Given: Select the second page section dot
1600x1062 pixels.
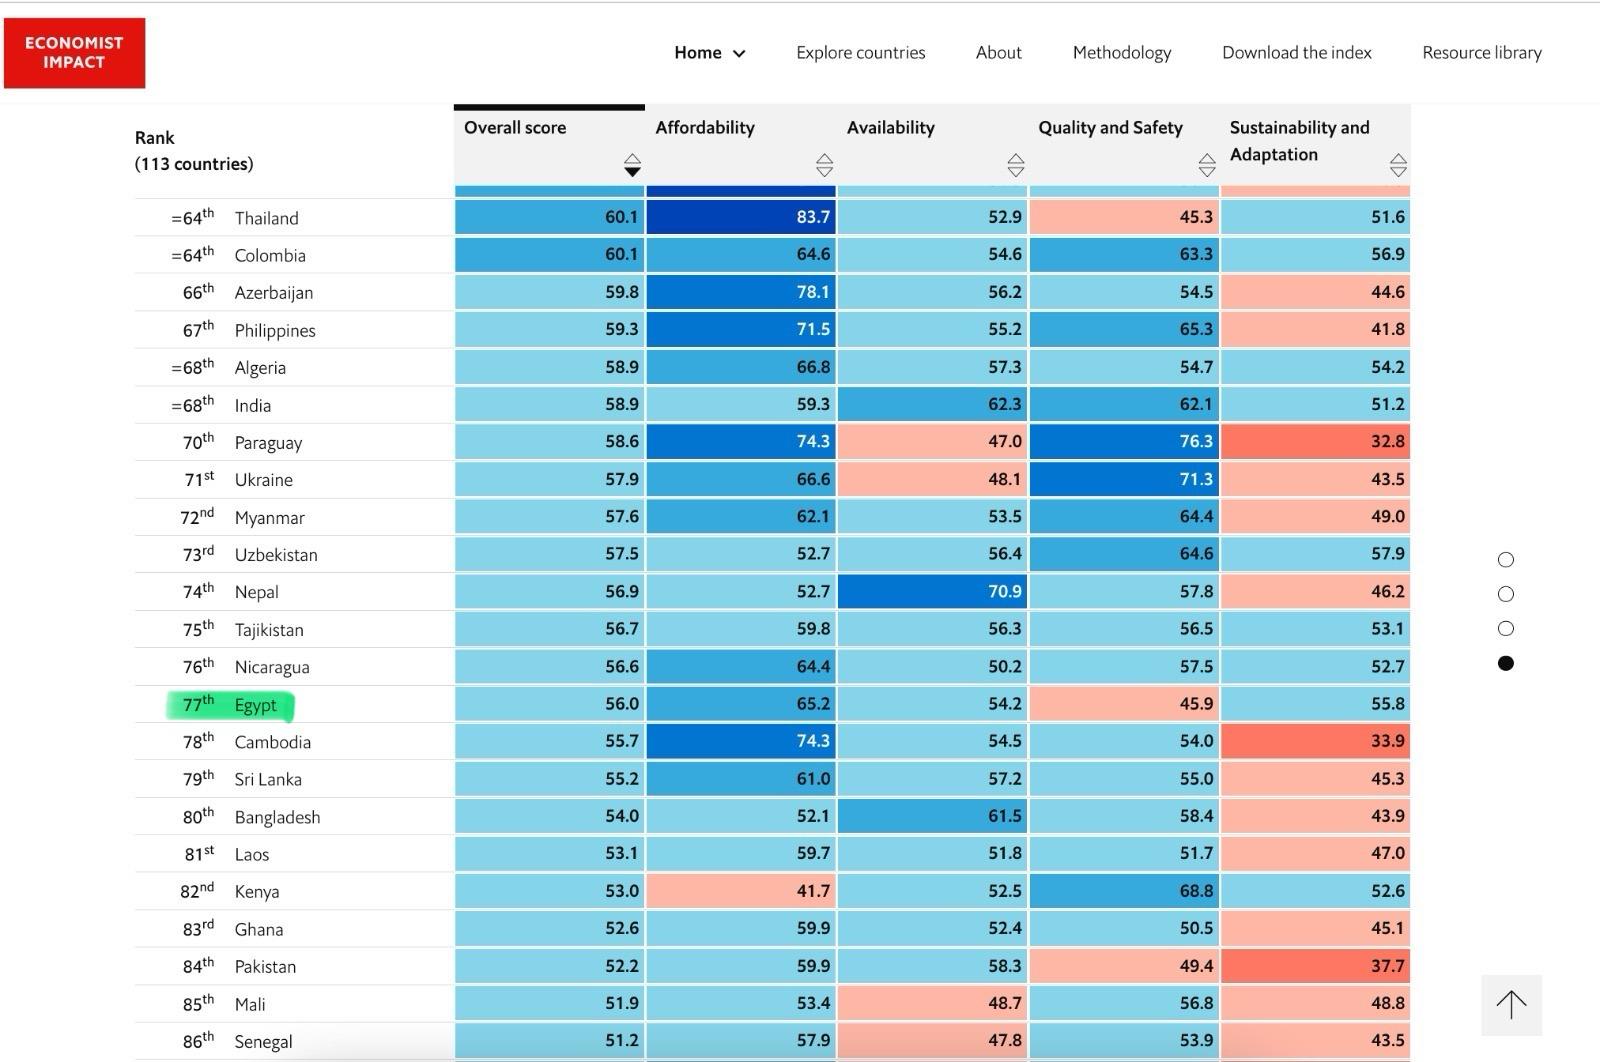Looking at the screenshot, I should (x=1506, y=594).
